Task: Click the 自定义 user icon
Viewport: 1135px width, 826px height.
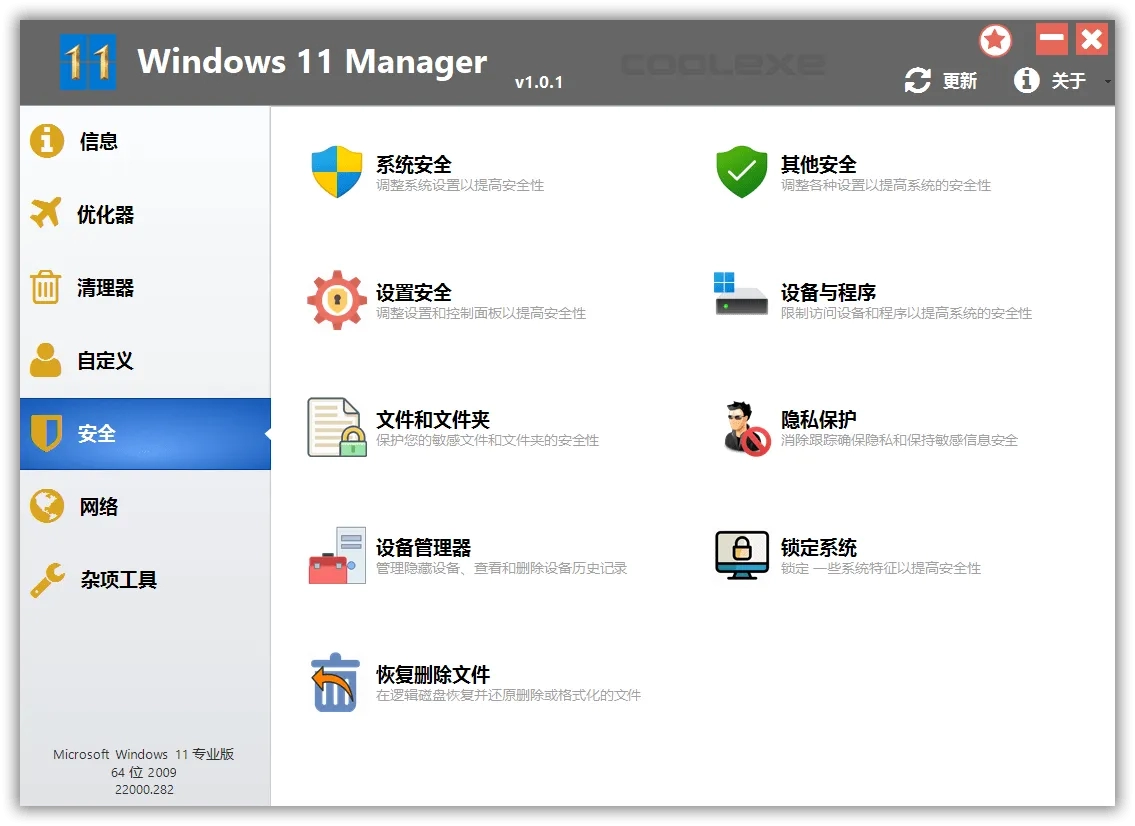Action: click(x=46, y=360)
